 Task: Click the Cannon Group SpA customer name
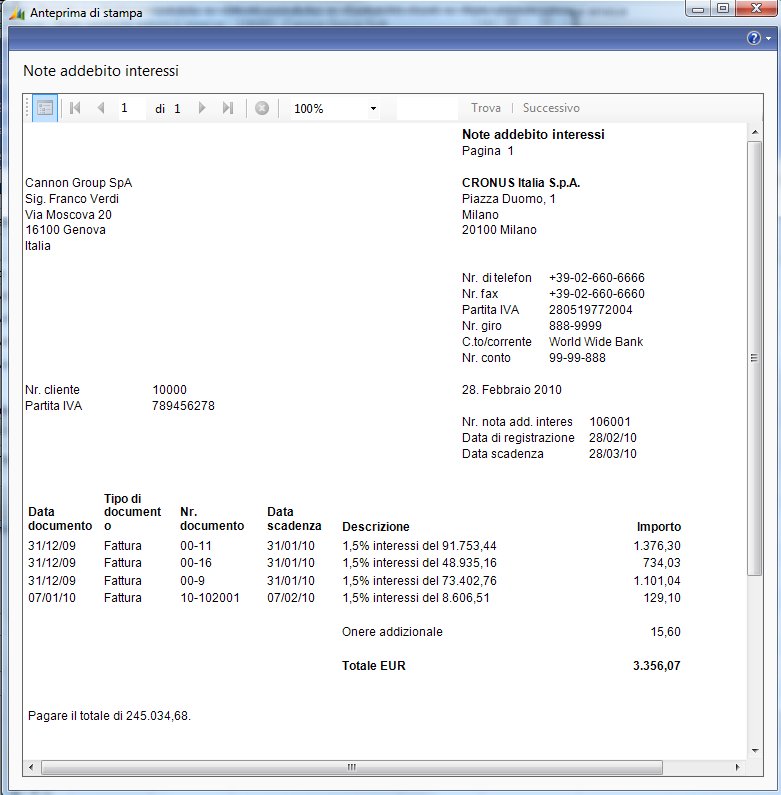click(x=79, y=183)
